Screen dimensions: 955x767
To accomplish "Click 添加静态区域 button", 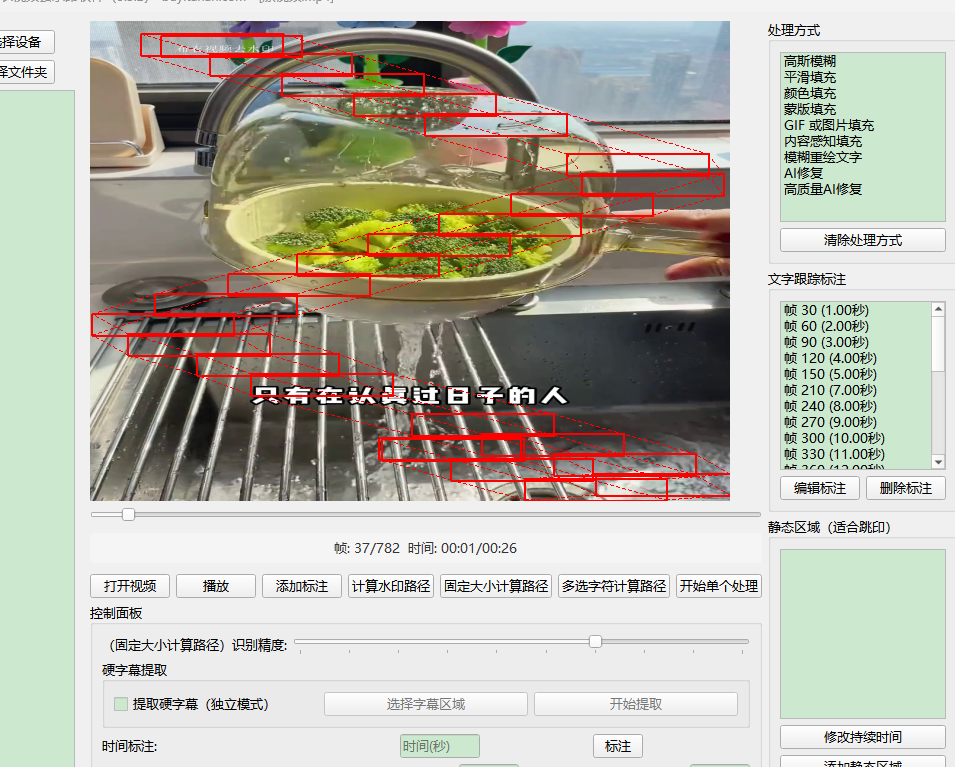I will [x=862, y=762].
